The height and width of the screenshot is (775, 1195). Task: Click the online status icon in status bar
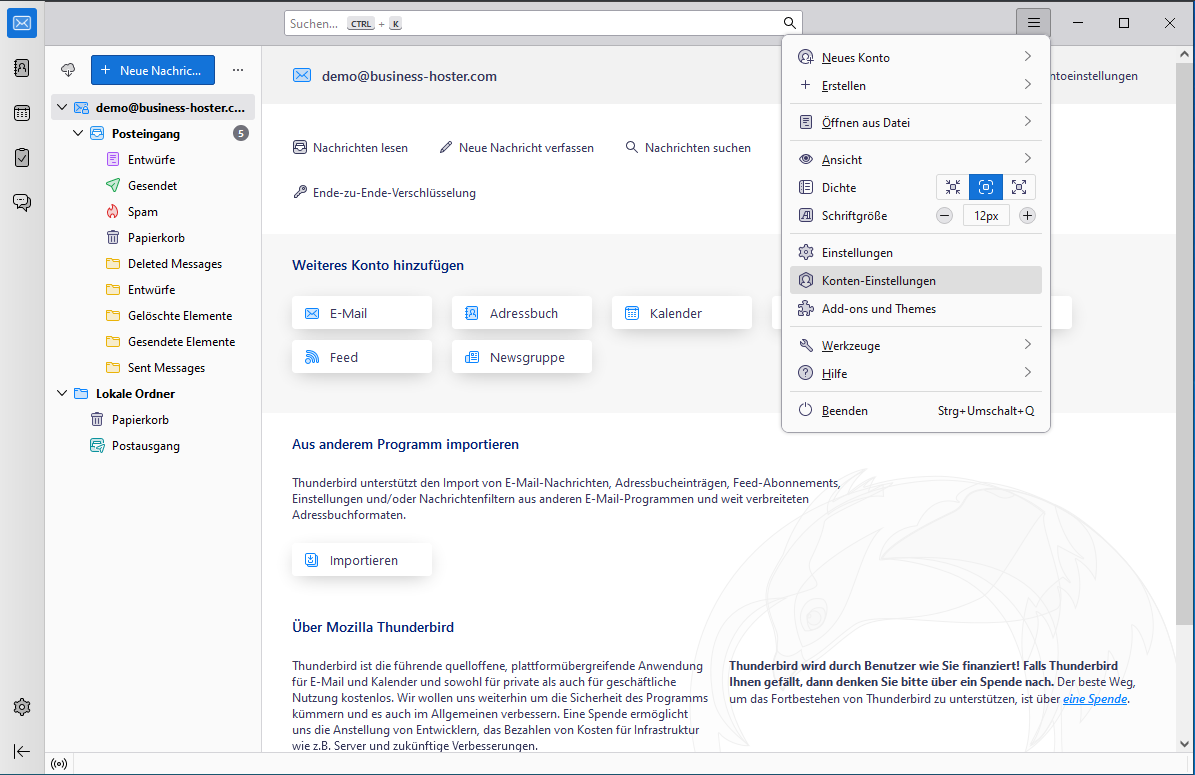coord(59,764)
